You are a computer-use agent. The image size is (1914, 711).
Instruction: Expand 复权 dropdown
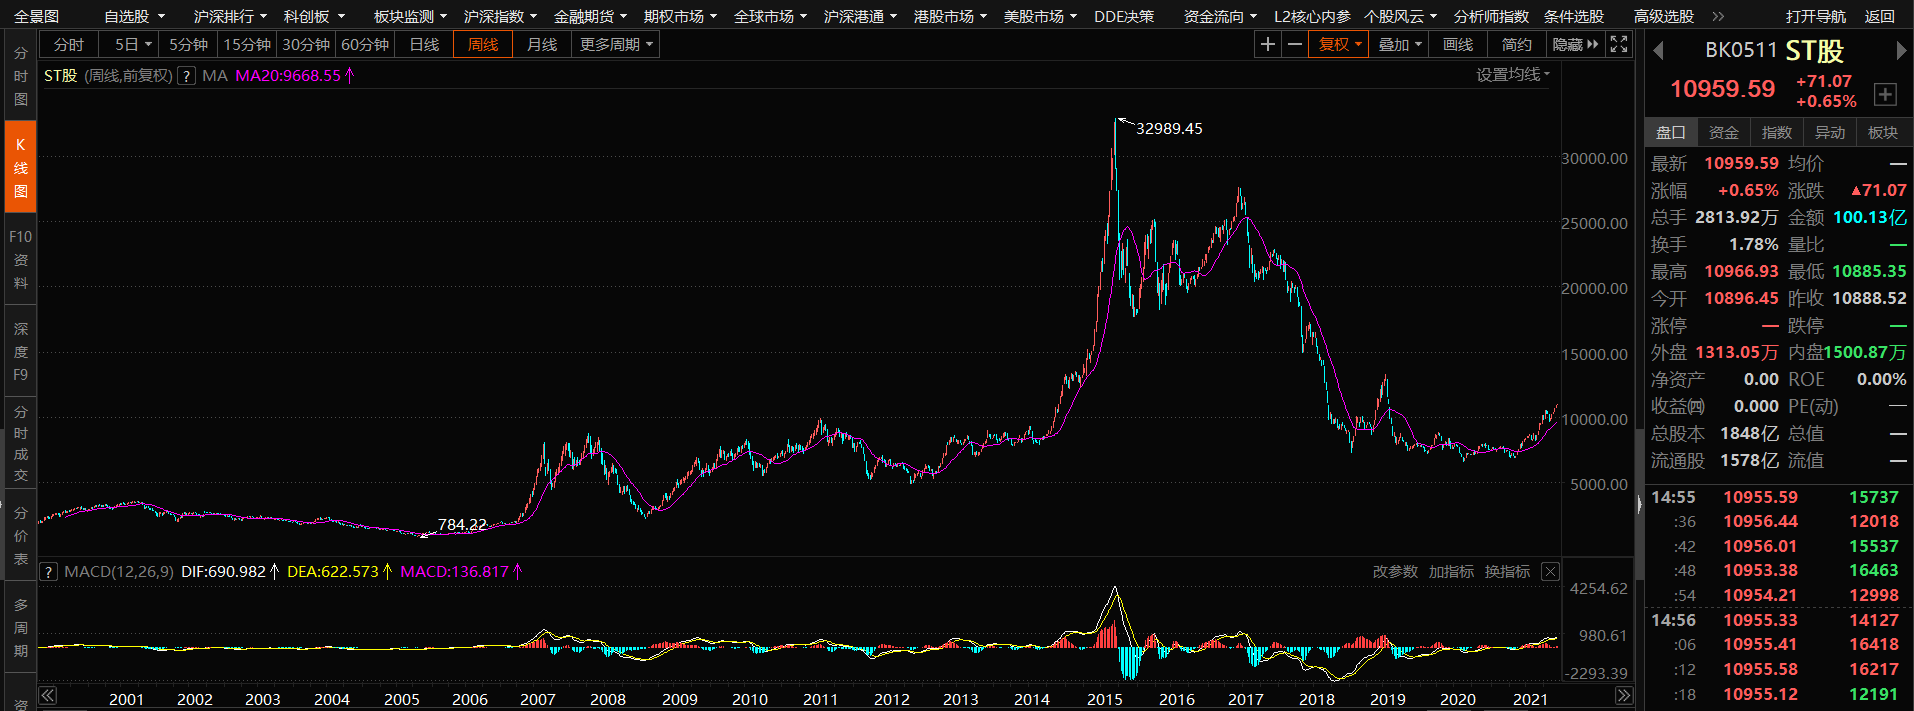[x=1337, y=44]
